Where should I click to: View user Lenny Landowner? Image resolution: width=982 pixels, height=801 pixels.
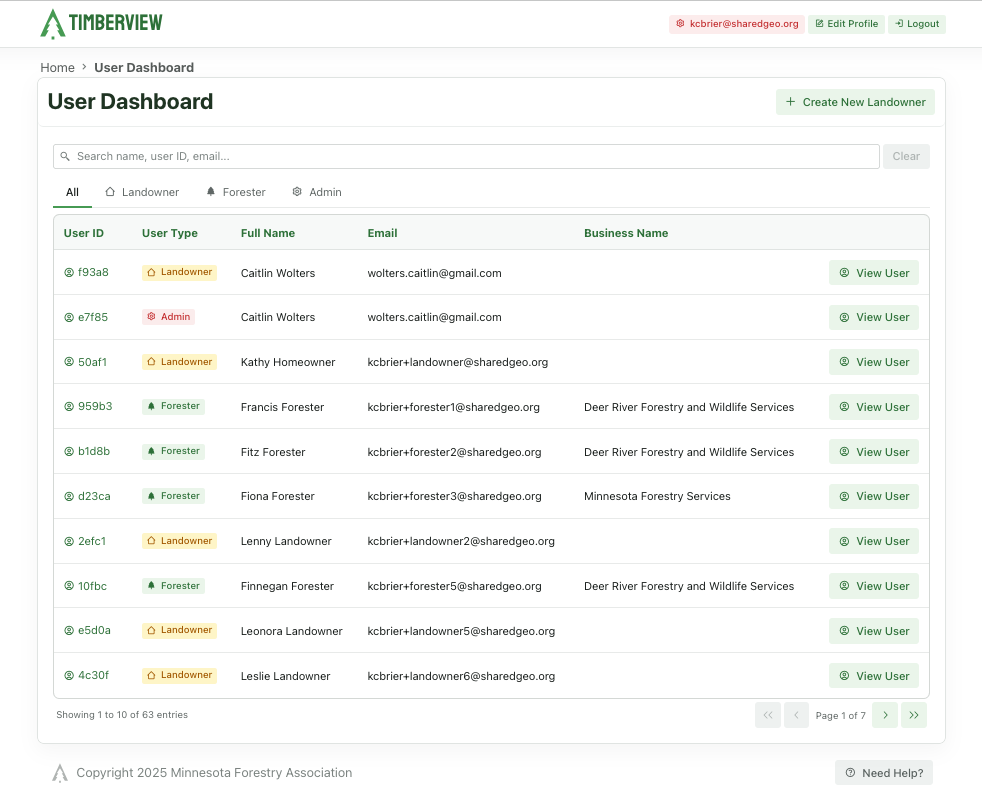tap(874, 541)
